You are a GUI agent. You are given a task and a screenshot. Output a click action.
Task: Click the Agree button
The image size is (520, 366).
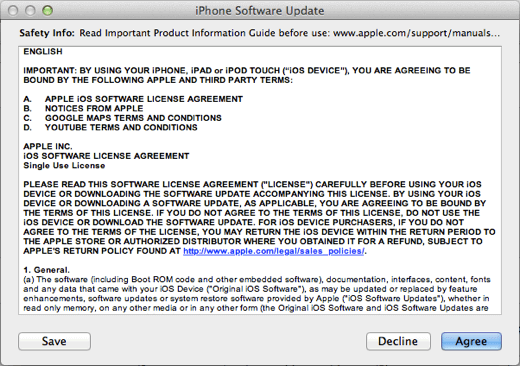pyautogui.click(x=471, y=341)
